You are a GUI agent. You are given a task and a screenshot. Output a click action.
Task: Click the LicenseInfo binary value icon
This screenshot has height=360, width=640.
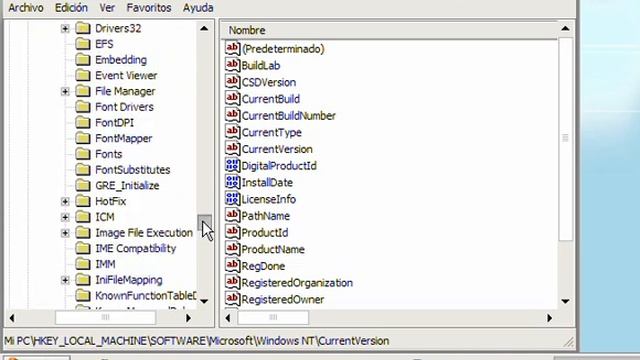[232, 199]
